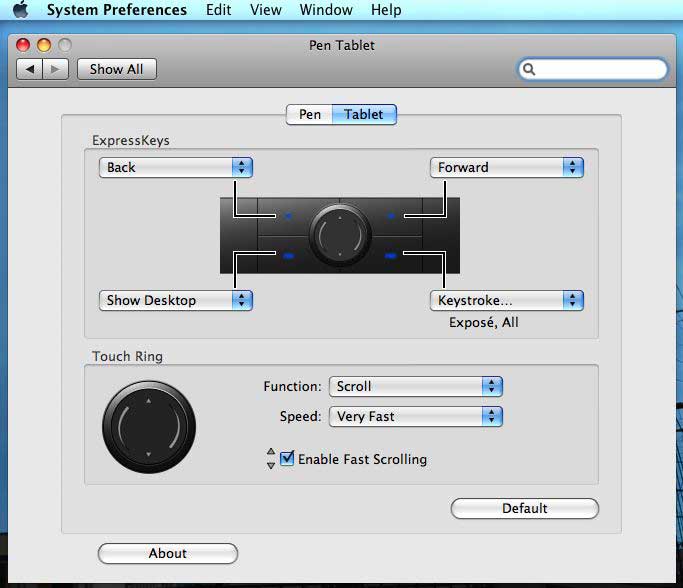This screenshot has height=588, width=683.
Task: Open the Show Desktop ExpressKey dropdown
Action: (176, 301)
